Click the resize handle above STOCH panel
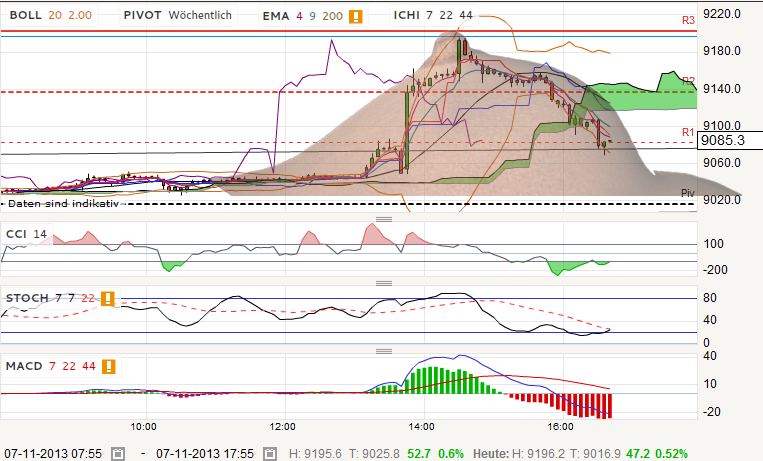Viewport: 763px width, 461px height. (384, 283)
